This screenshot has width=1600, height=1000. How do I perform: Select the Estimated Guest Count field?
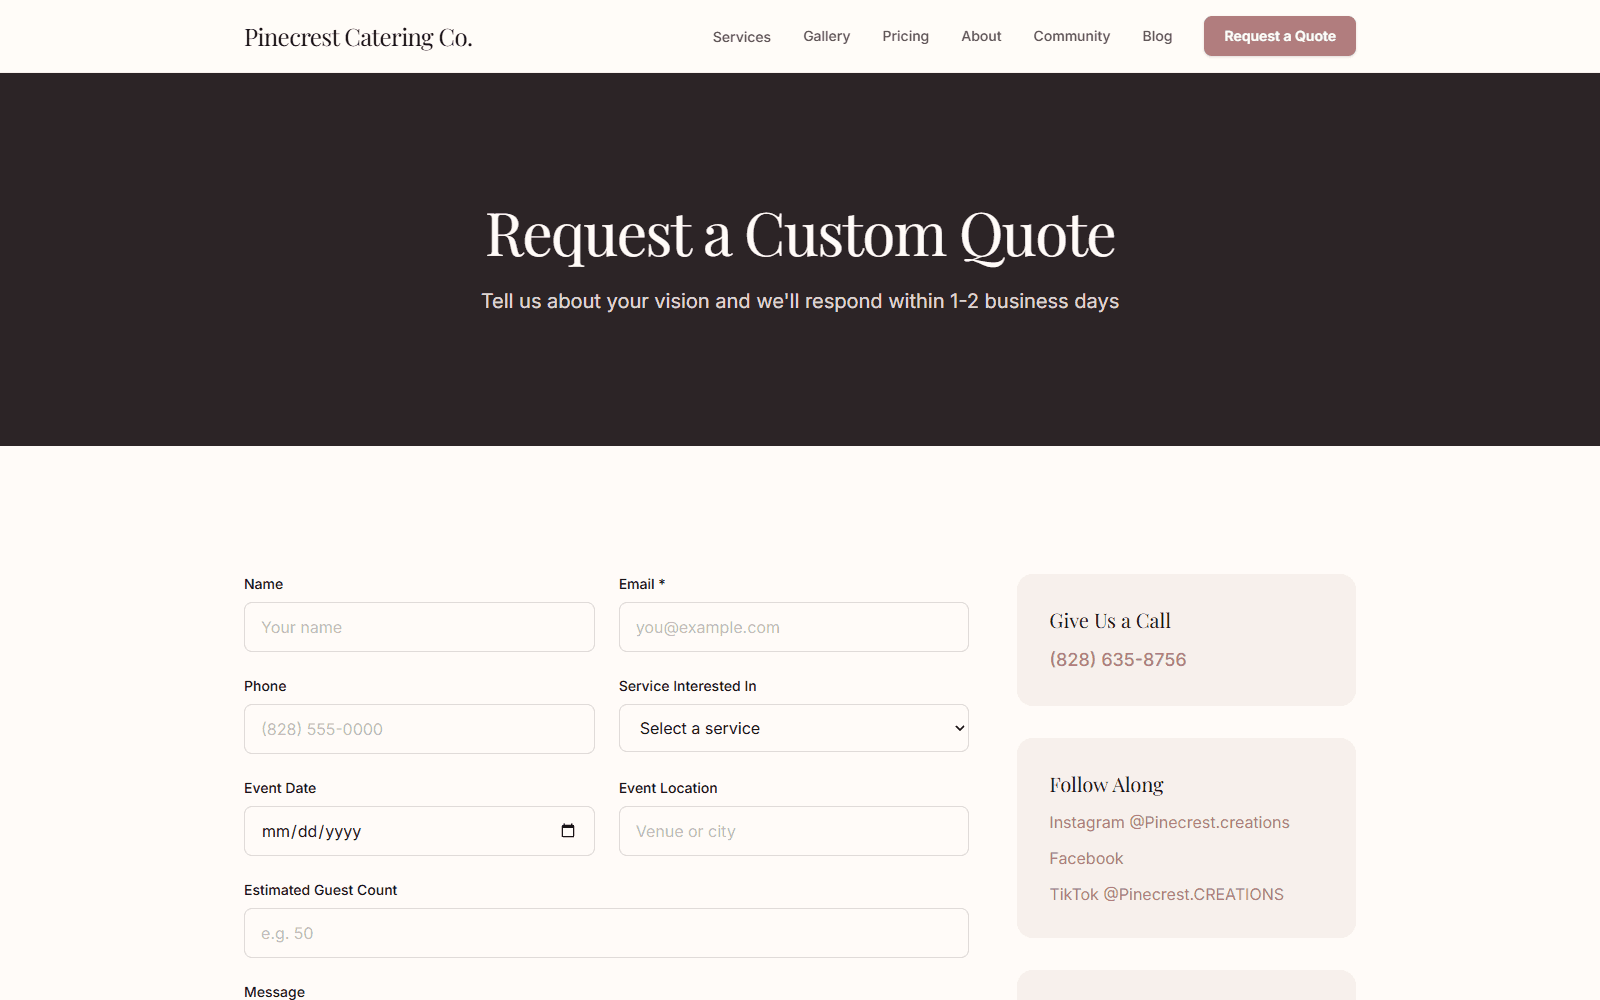(606, 933)
